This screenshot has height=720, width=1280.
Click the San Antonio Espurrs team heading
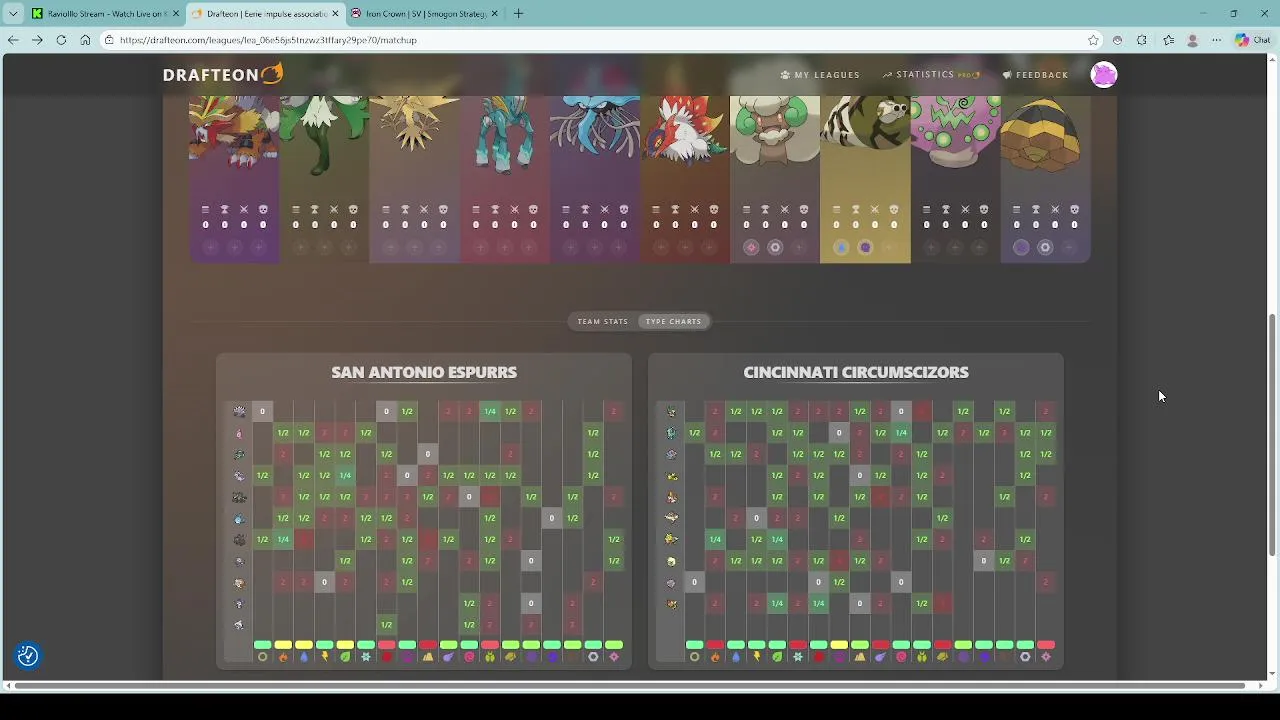pyautogui.click(x=424, y=372)
